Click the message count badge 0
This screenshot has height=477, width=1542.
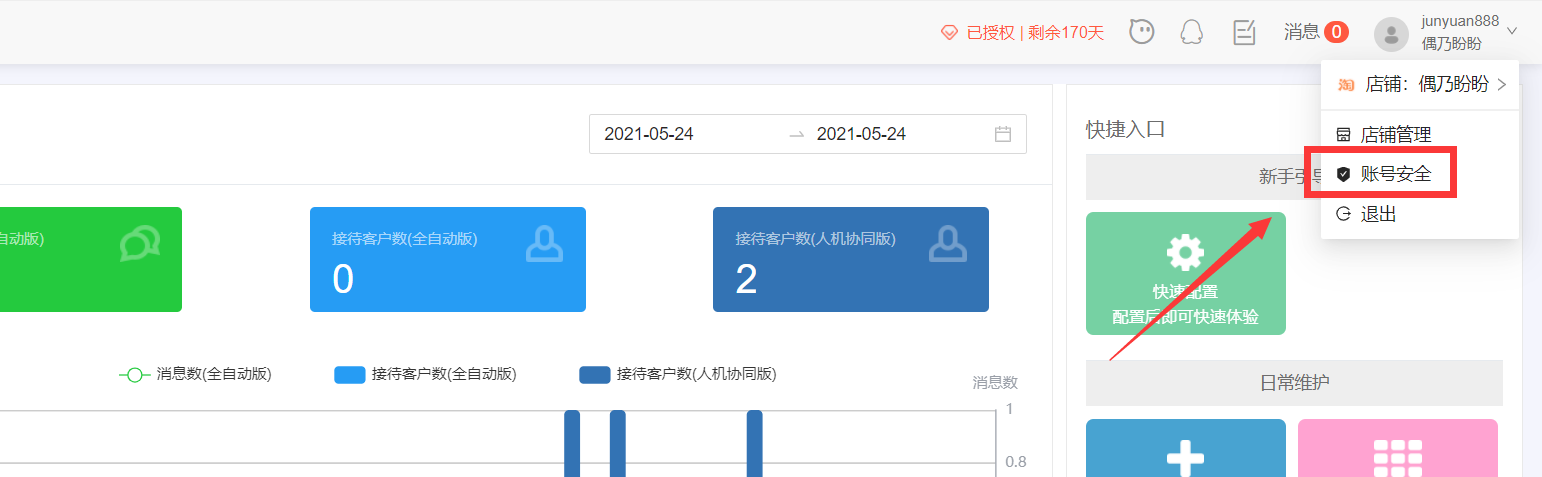click(1336, 32)
